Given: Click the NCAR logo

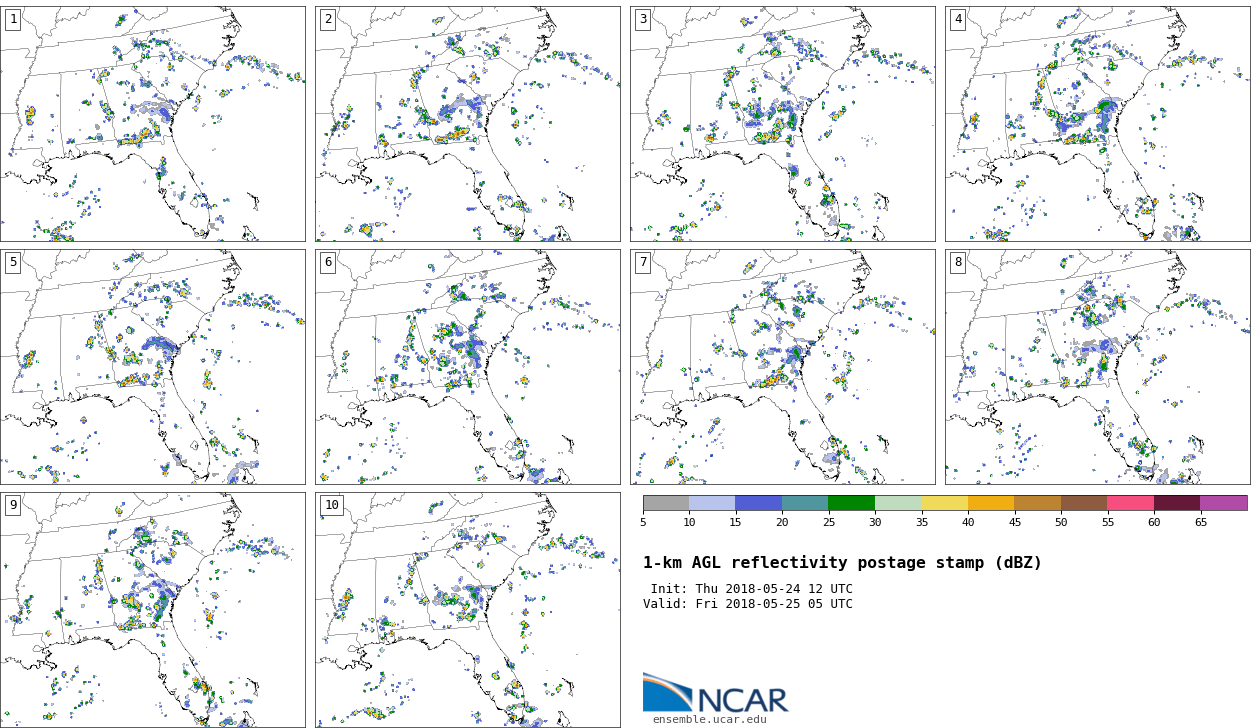Looking at the screenshot, I should point(715,693).
